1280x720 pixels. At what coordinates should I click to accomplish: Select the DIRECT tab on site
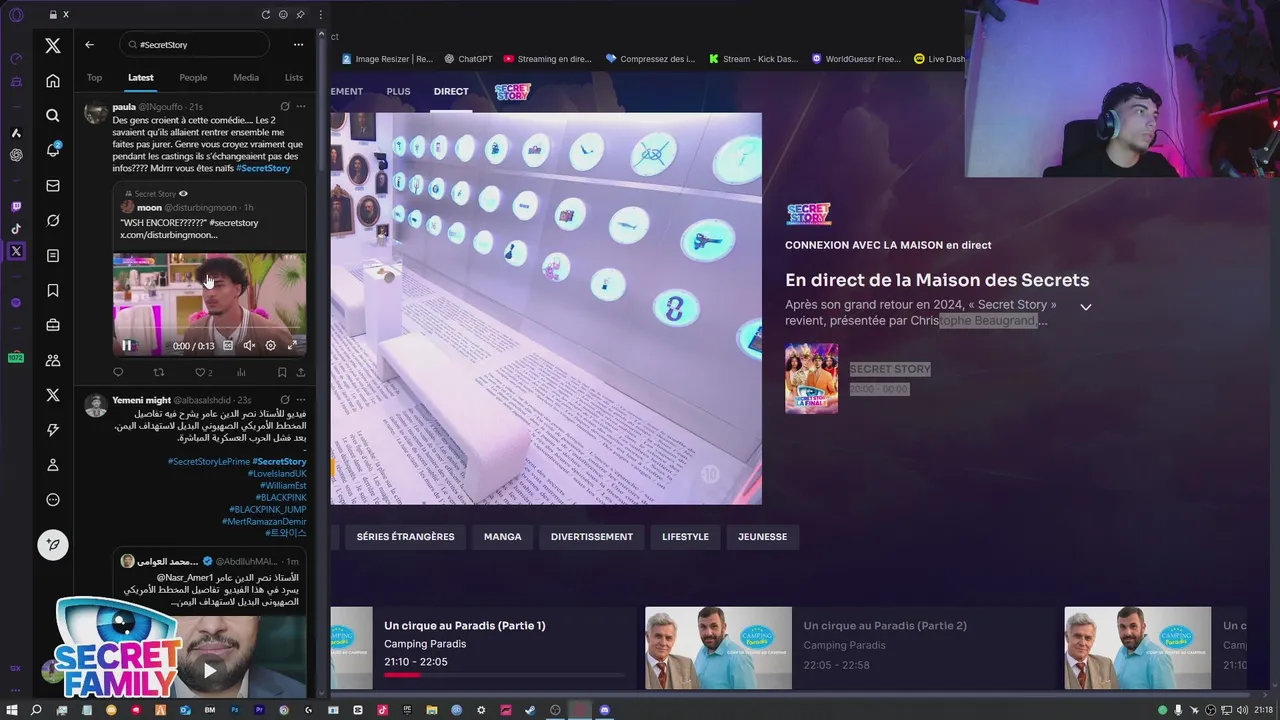(451, 91)
